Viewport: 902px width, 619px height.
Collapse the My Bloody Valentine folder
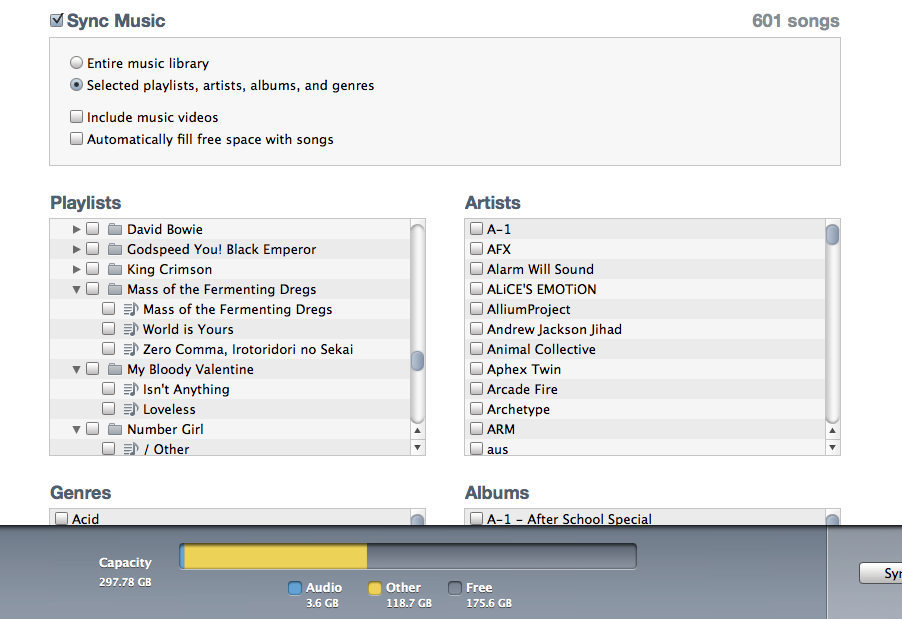[77, 369]
